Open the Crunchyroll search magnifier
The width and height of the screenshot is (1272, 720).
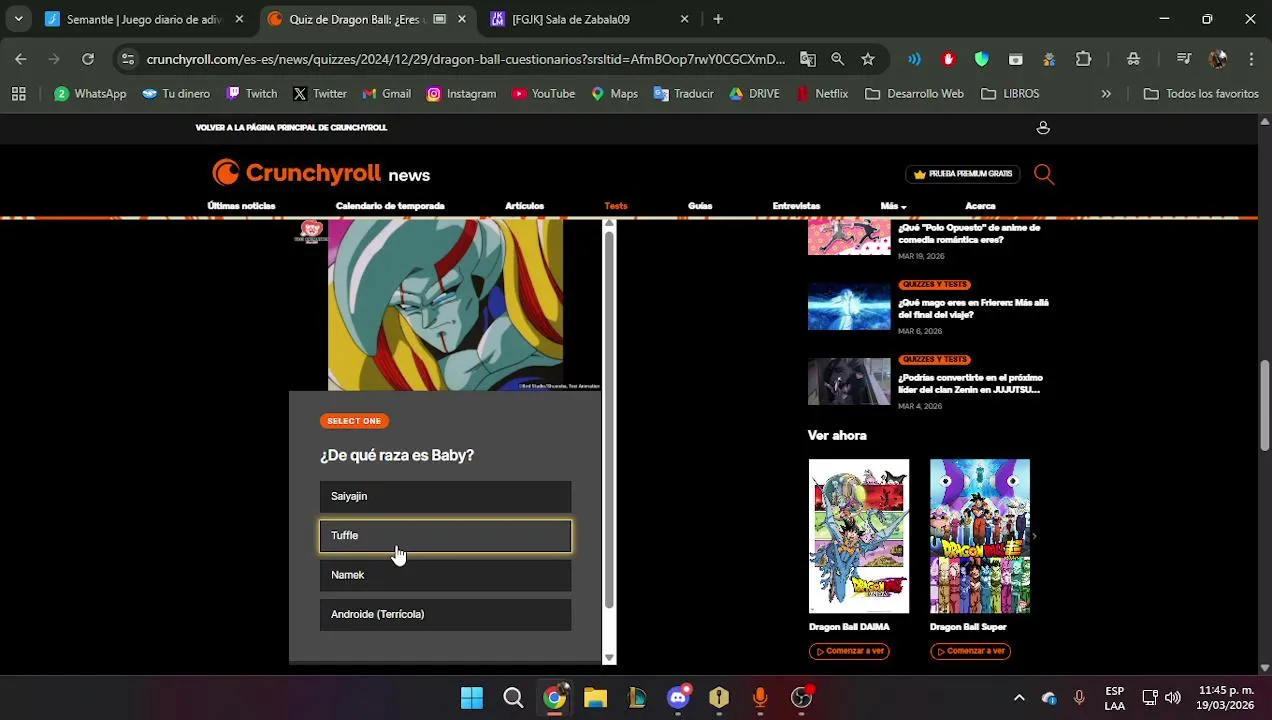[1044, 175]
